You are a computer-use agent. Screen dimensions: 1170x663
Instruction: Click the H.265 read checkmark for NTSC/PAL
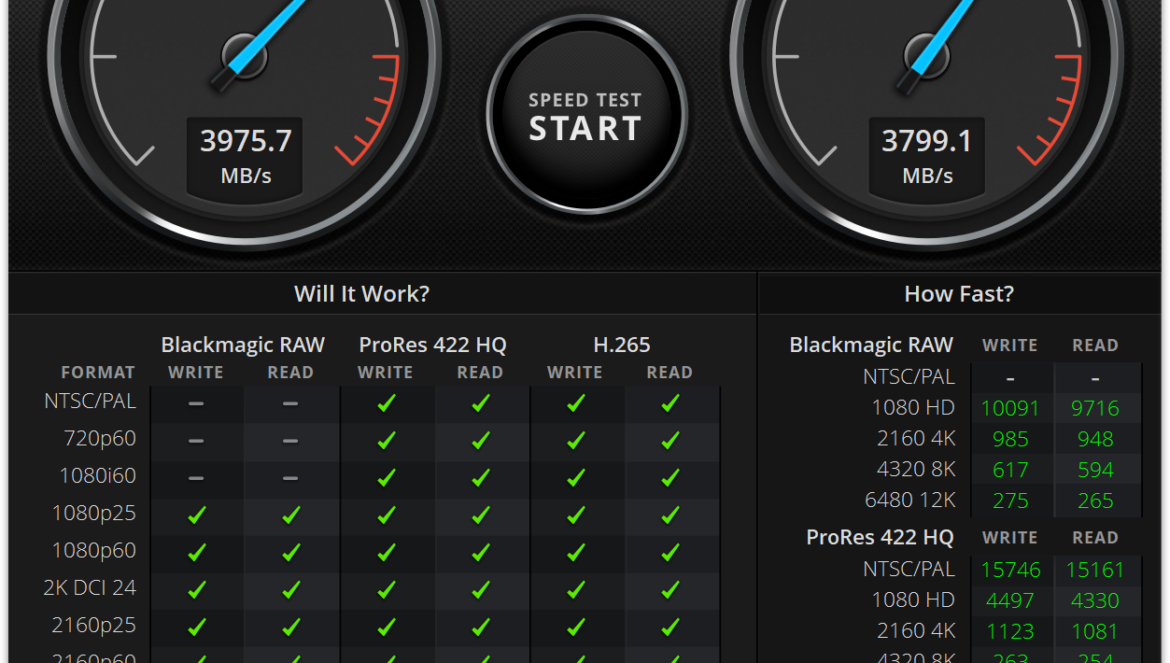pos(670,403)
